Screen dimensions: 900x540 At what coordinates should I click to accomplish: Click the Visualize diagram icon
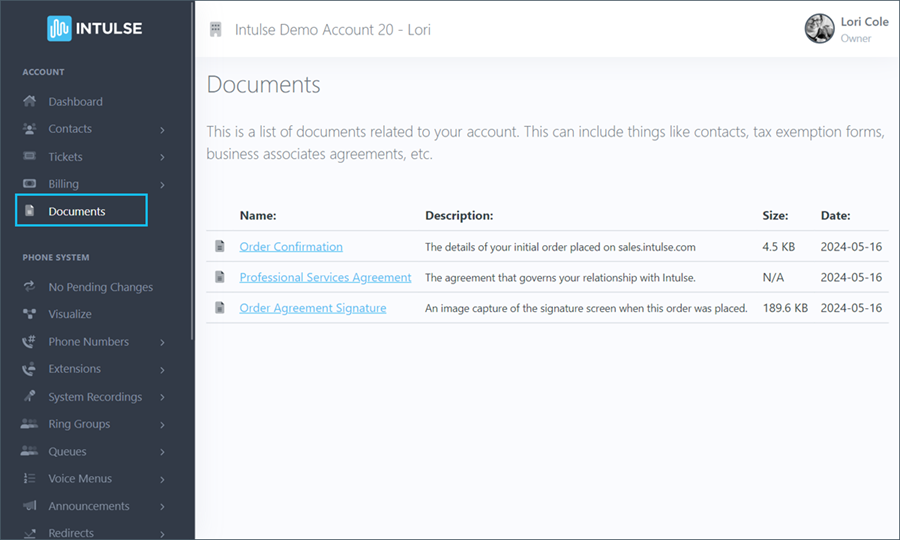click(x=29, y=314)
